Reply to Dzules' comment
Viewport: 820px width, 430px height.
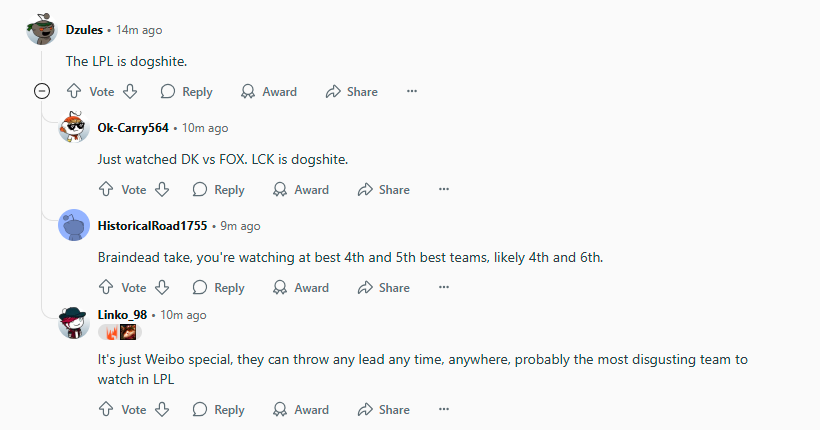(187, 92)
